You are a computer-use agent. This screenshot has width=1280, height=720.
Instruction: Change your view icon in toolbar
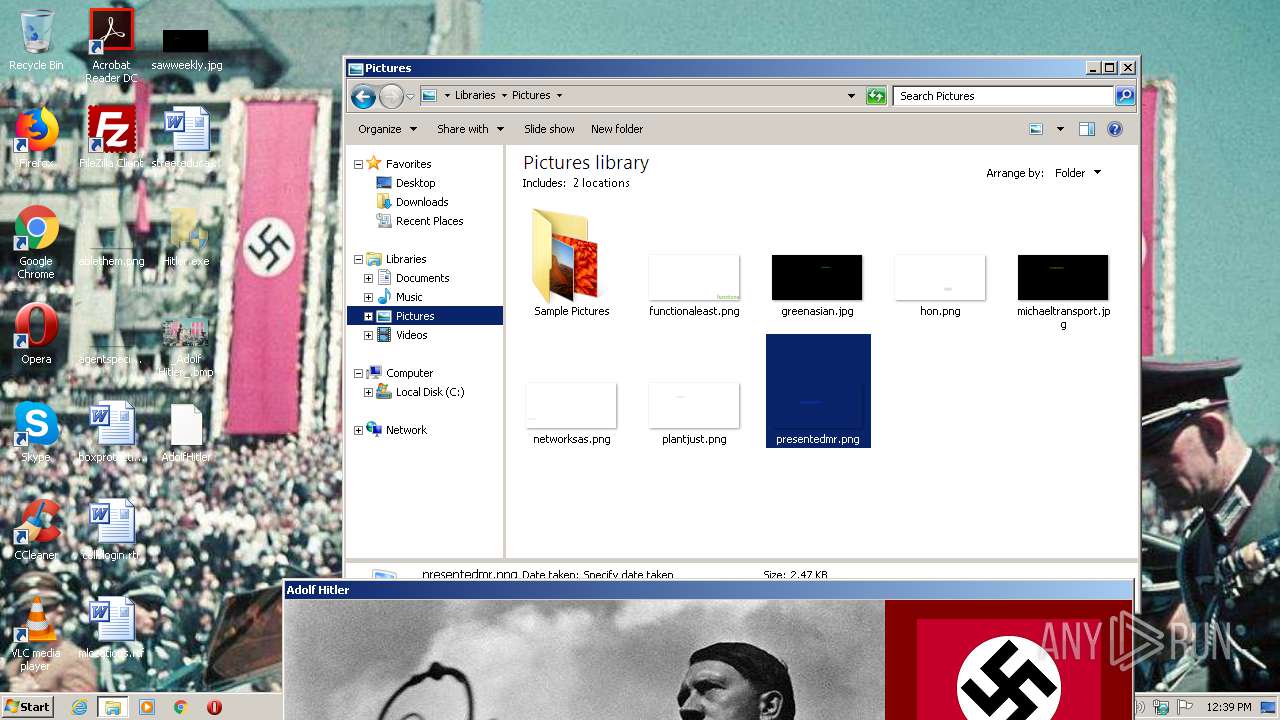1036,129
